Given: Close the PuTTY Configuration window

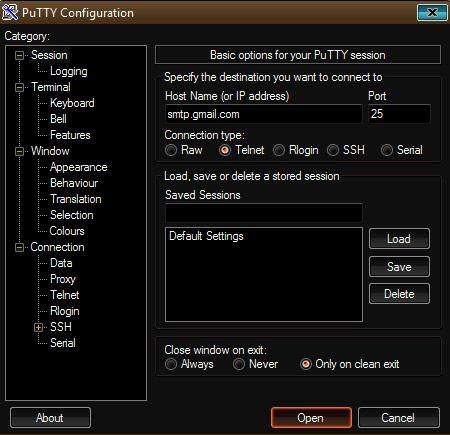Looking at the screenshot, I should (432, 13).
